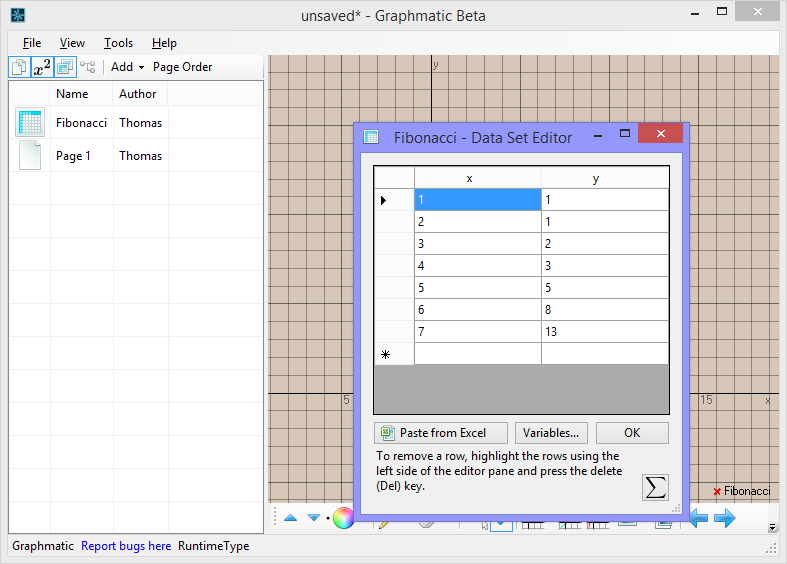Viewport: 787px width, 564px height.
Task: Click the bottom toolbar drag handle
Action: pos(275,516)
